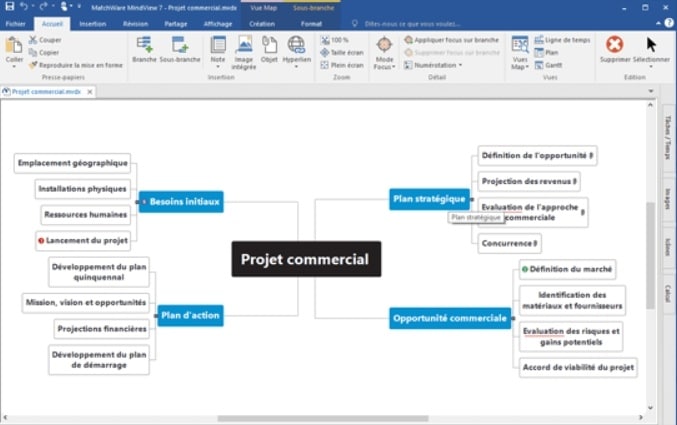677x425 pixels.
Task: Switch to the Création tab
Action: 262,24
